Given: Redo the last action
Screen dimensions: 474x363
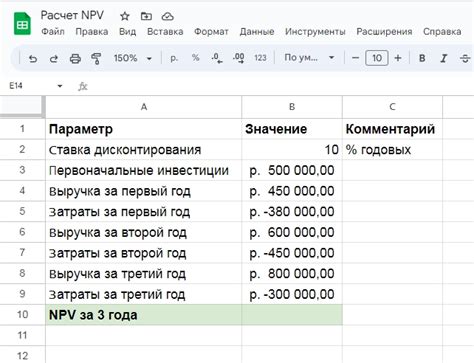Looking at the screenshot, I should 54,59.
